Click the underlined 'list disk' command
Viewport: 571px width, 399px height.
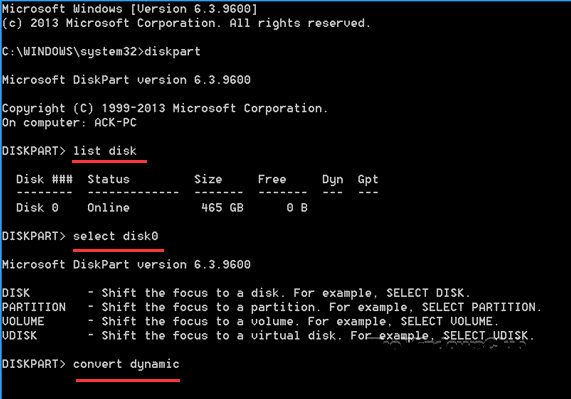[105, 151]
